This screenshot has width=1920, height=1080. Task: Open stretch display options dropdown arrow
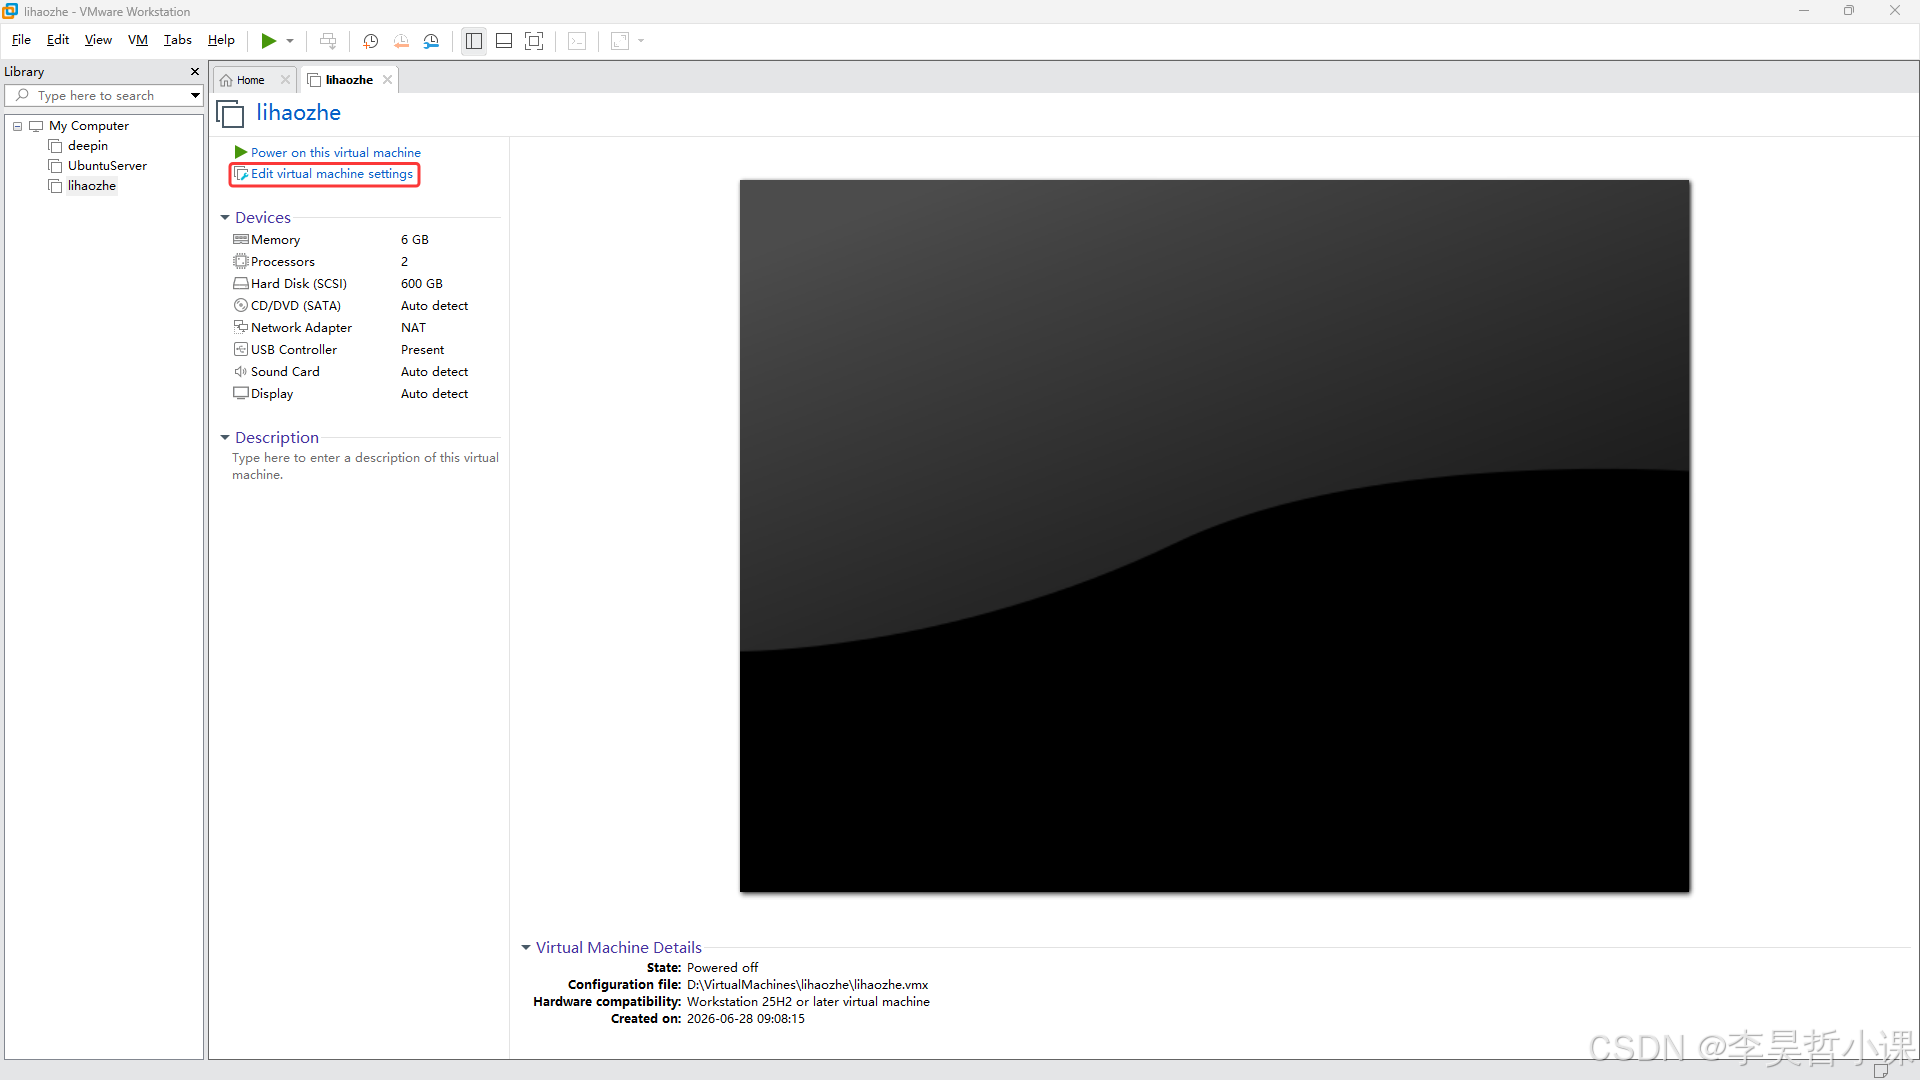point(641,41)
